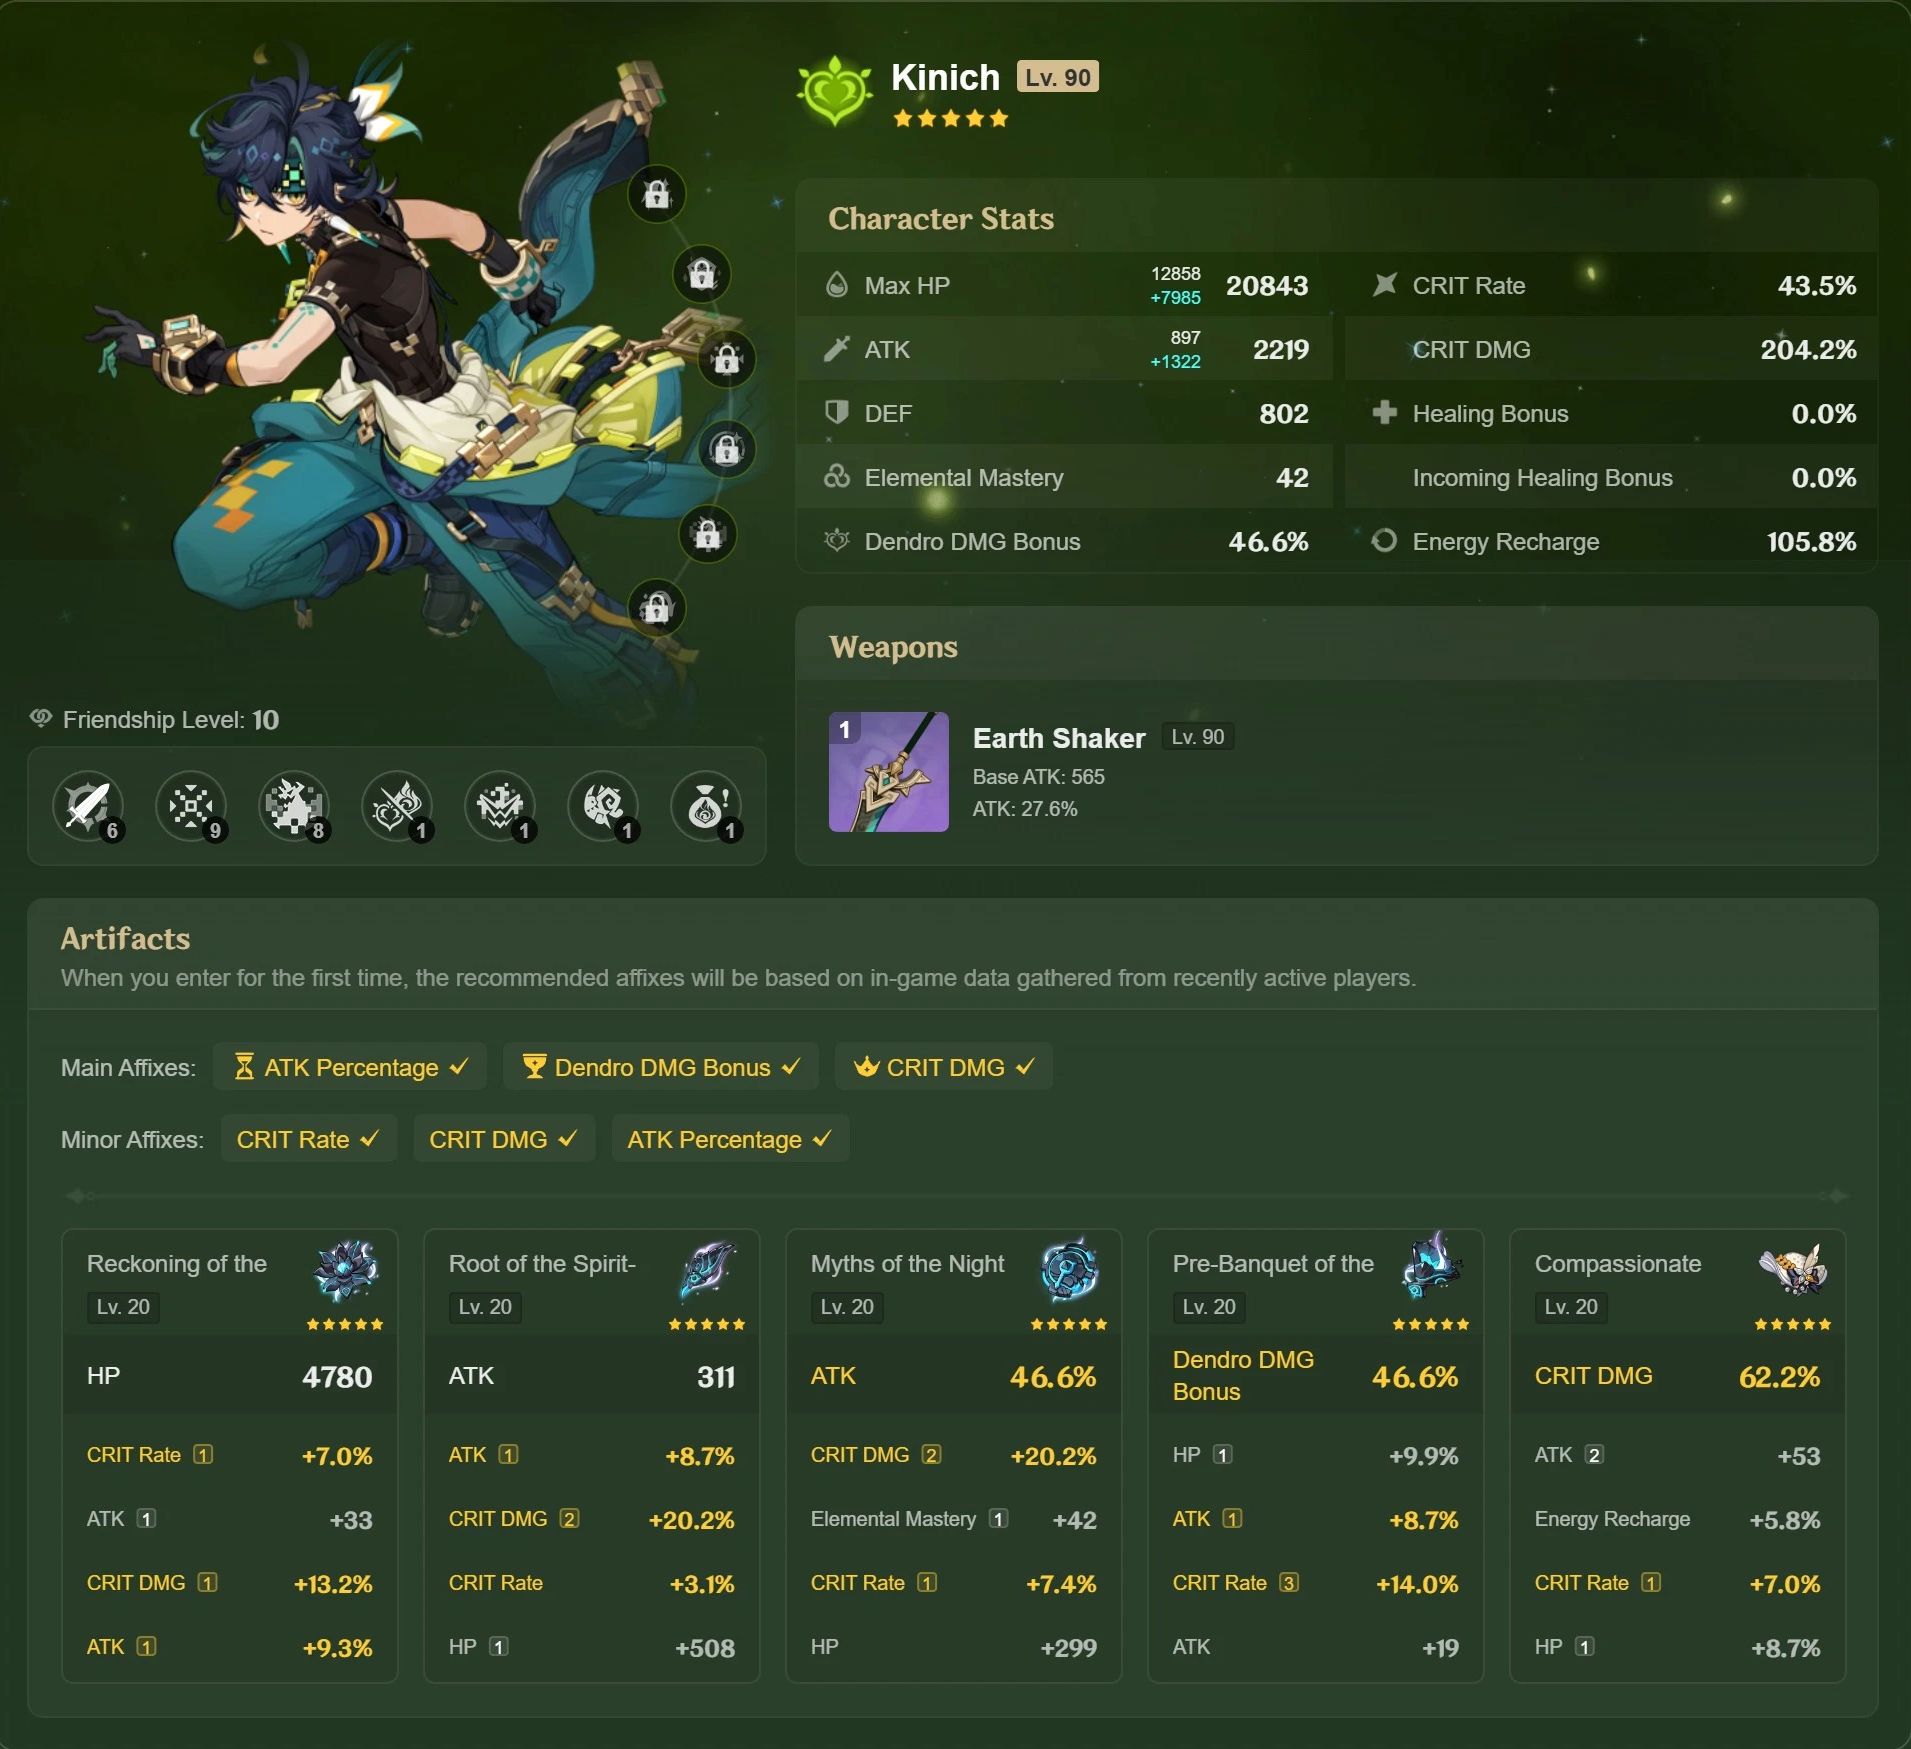Image resolution: width=1911 pixels, height=1749 pixels.
Task: Click the Character Stats heading
Action: (x=941, y=218)
